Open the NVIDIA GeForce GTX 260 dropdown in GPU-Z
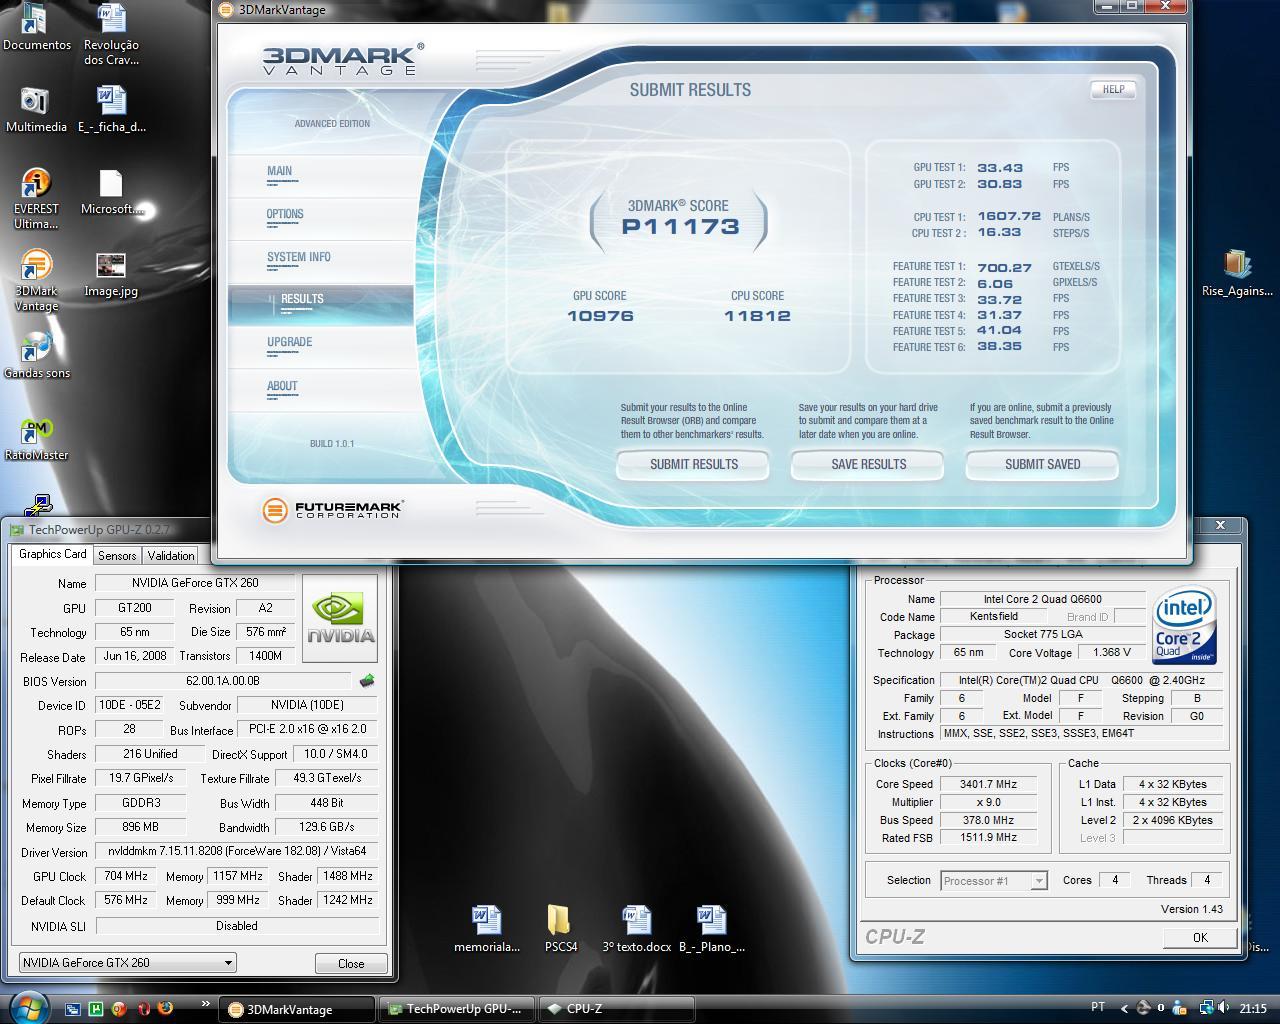Image resolution: width=1280 pixels, height=1024 pixels. [x=128, y=963]
